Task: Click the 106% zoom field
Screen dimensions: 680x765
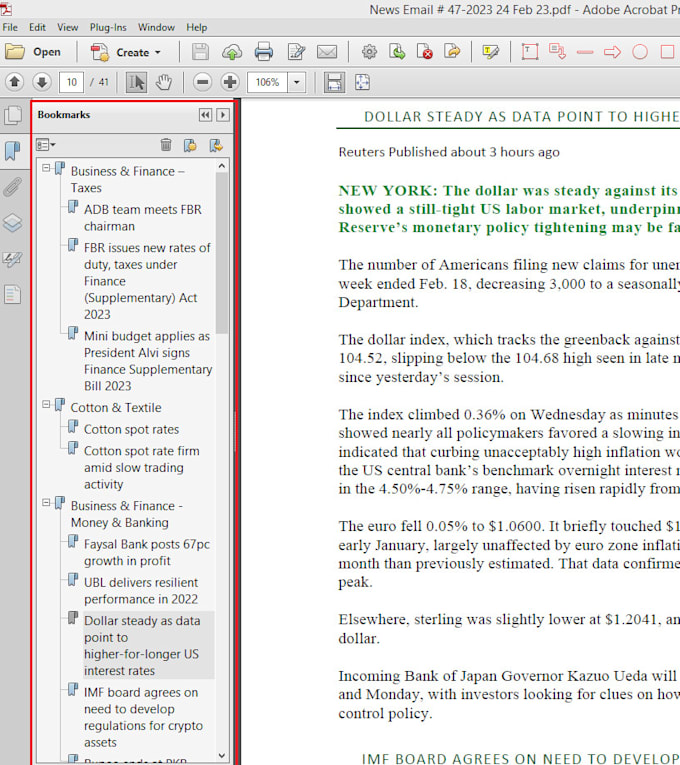Action: [x=267, y=82]
